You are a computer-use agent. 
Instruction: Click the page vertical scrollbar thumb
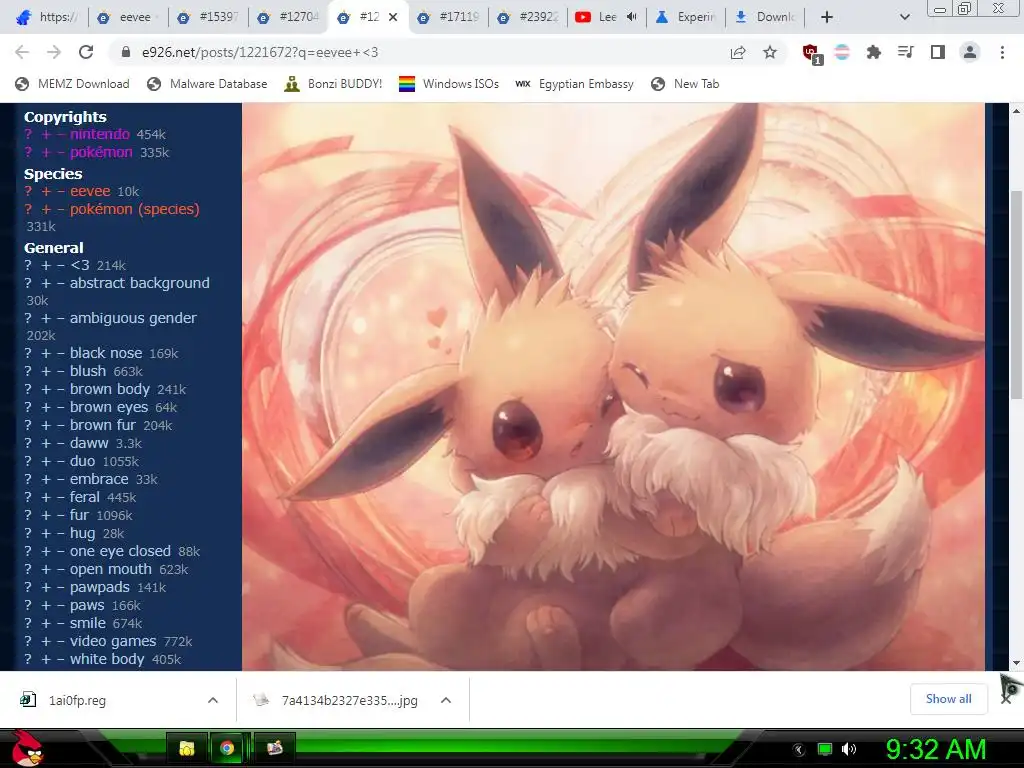tap(1016, 294)
